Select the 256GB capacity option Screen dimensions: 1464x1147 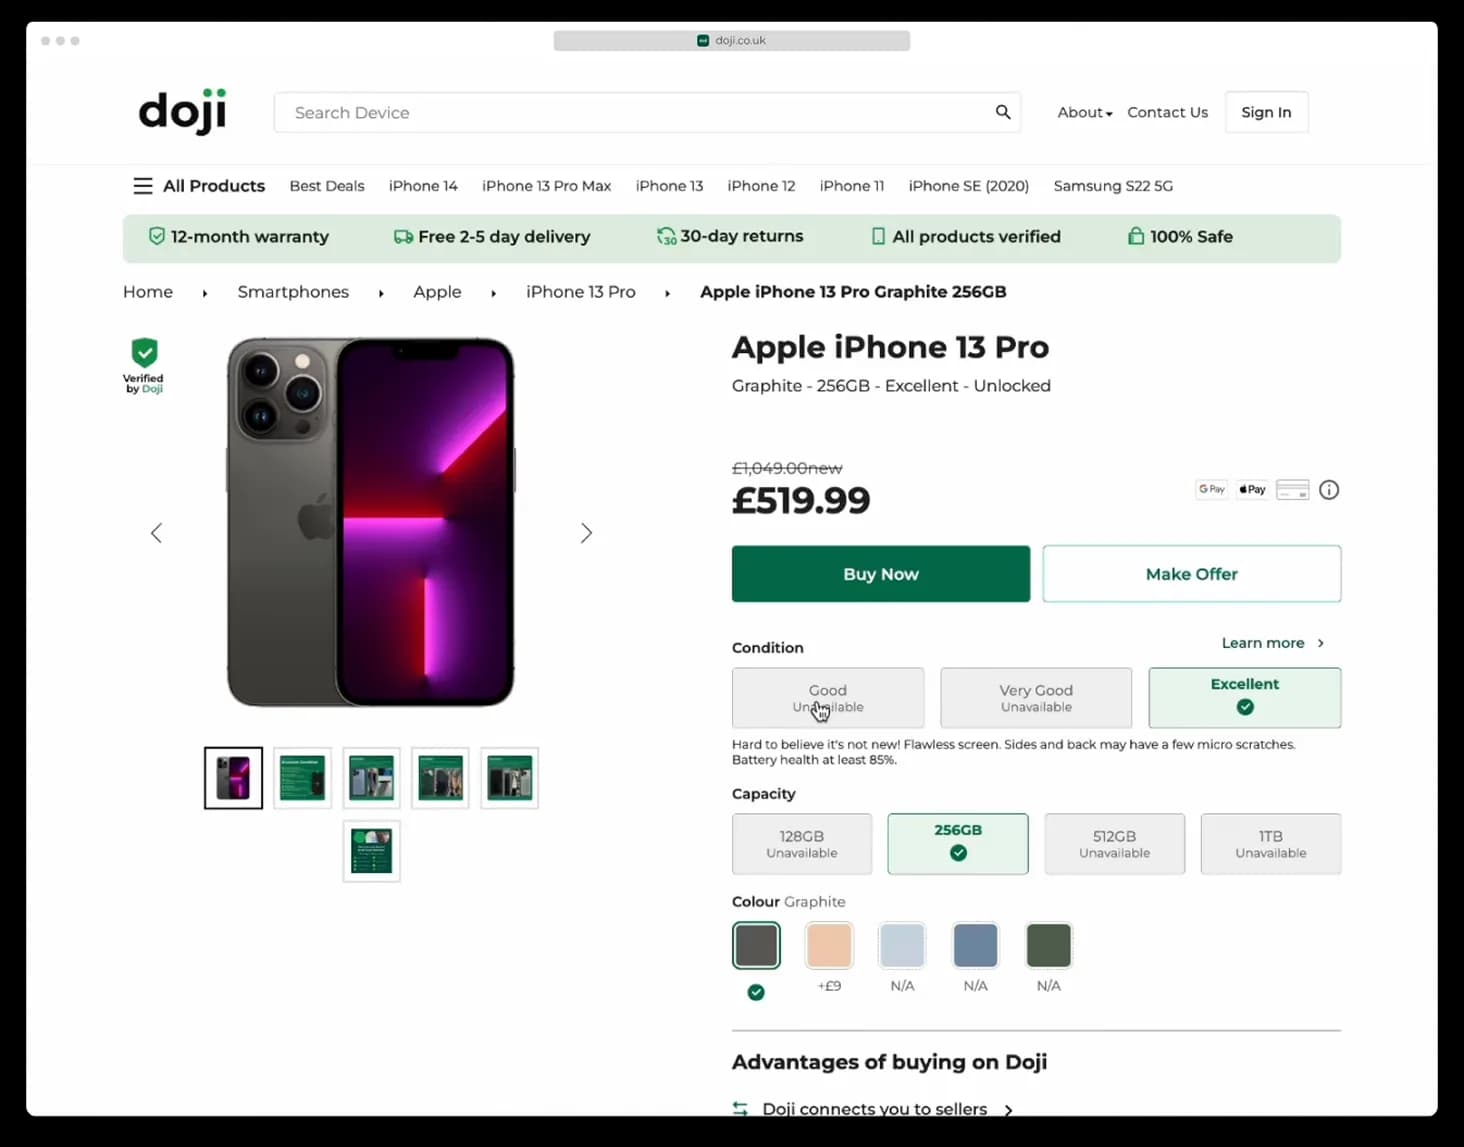[957, 843]
